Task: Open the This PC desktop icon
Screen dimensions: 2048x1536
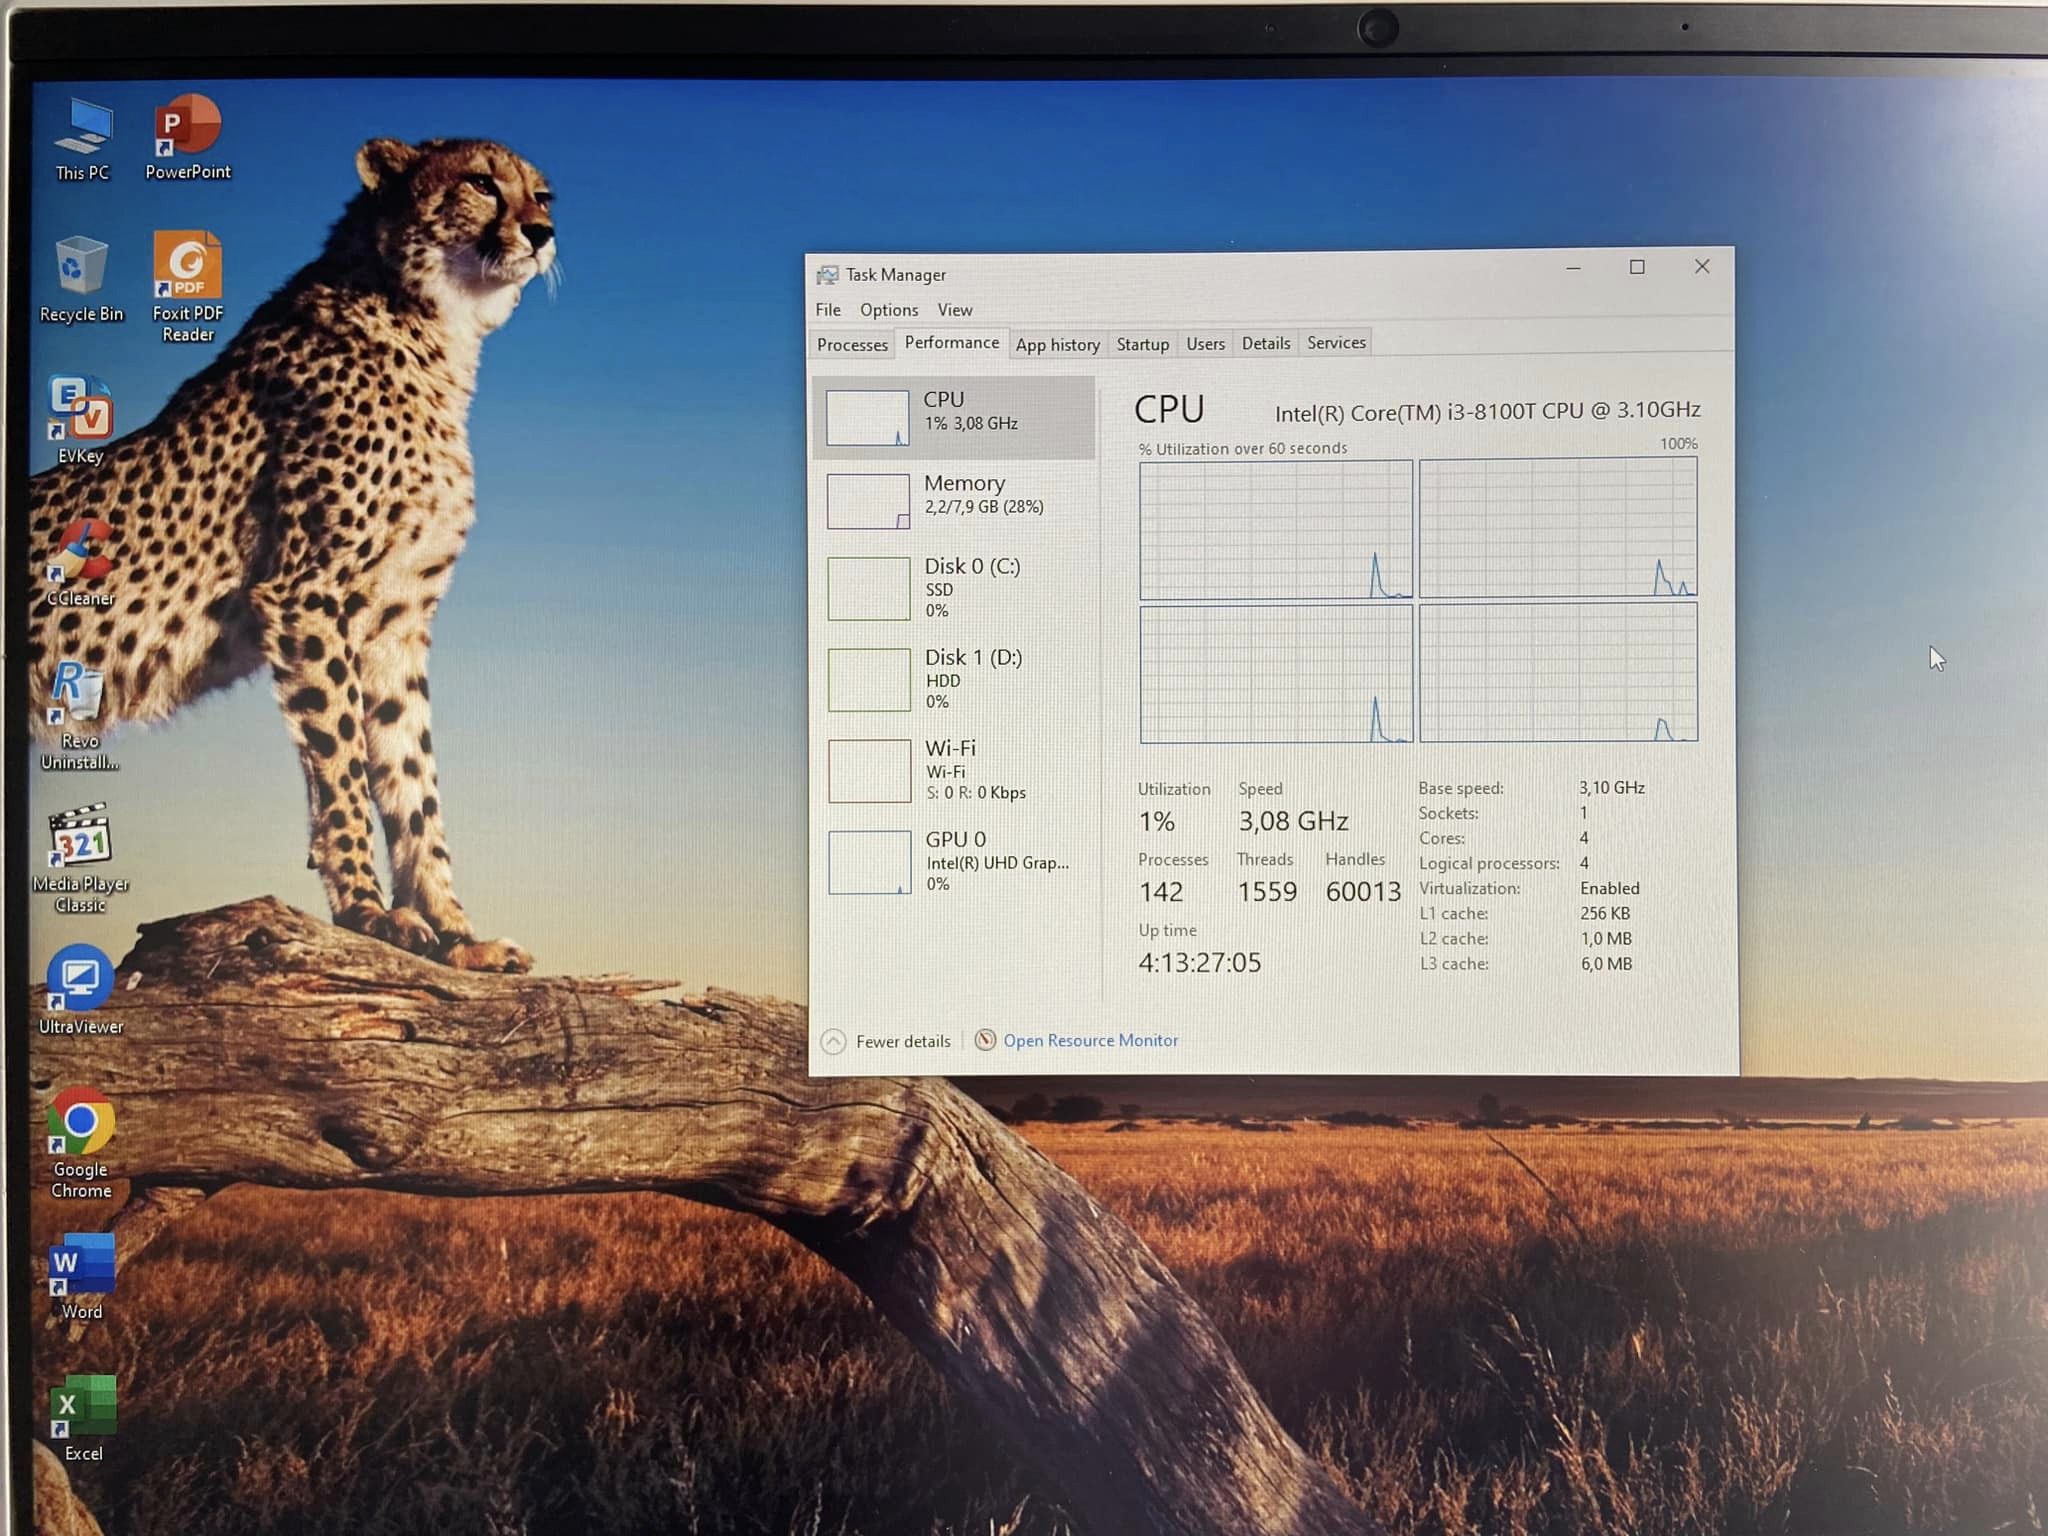Action: (x=82, y=139)
